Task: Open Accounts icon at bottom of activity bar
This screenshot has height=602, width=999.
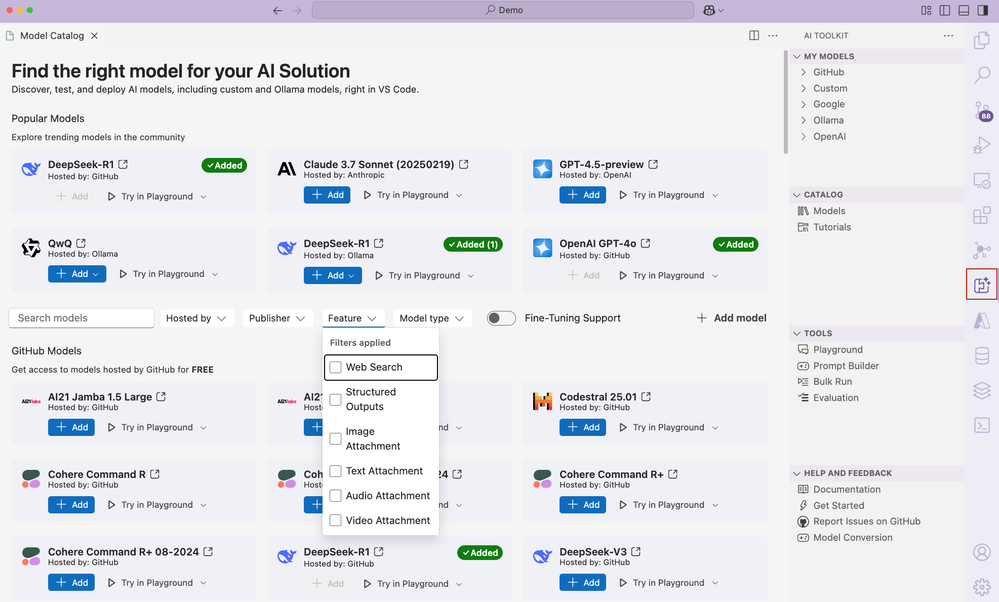Action: (x=982, y=552)
